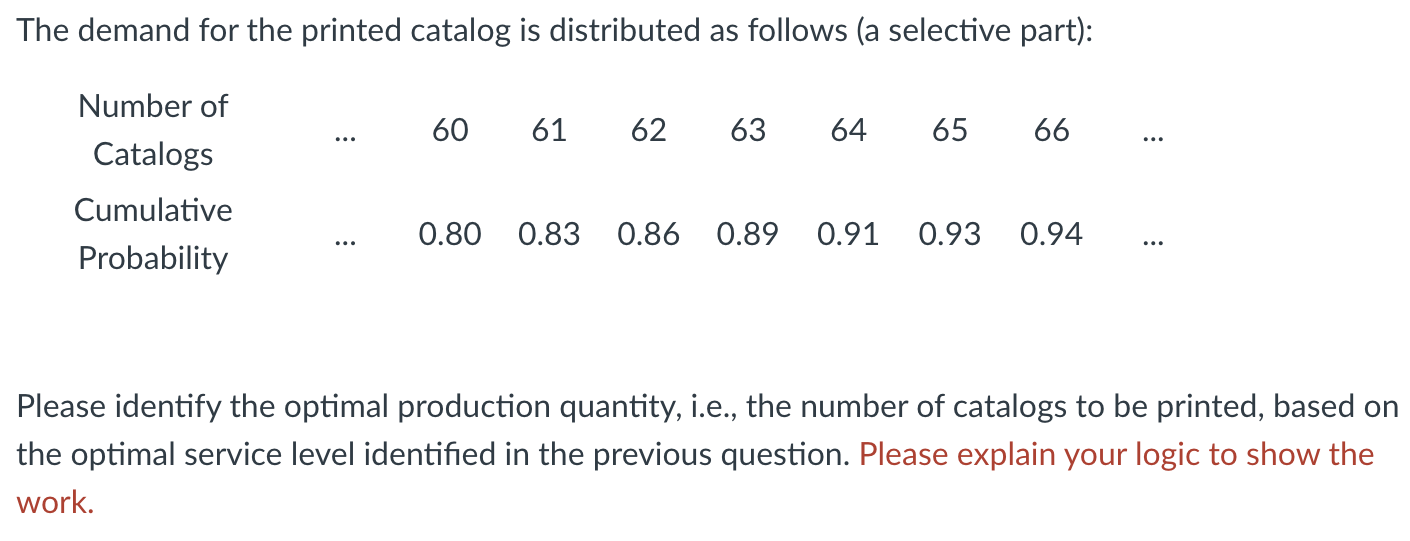1410x541 pixels.
Task: Click the cumulative probability 0.83
Action: [x=549, y=235]
